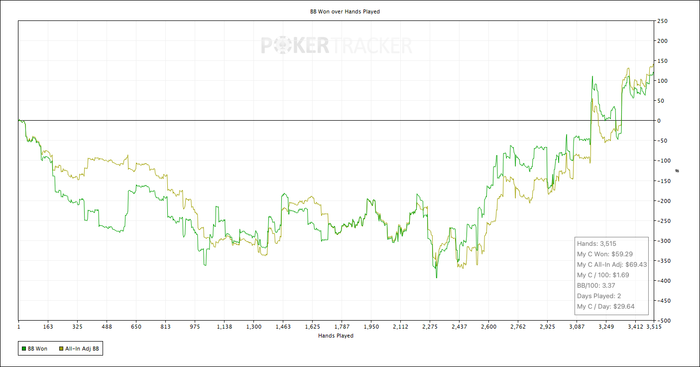Click x-axis tick label 1,300

254,327
